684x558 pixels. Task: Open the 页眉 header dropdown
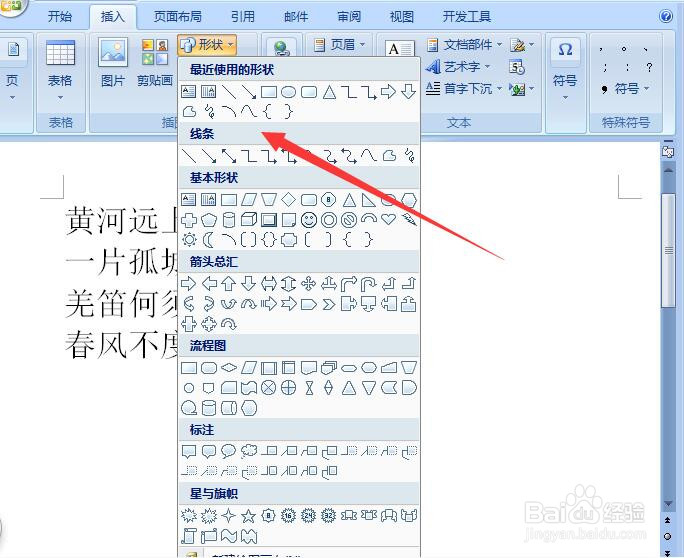(339, 45)
